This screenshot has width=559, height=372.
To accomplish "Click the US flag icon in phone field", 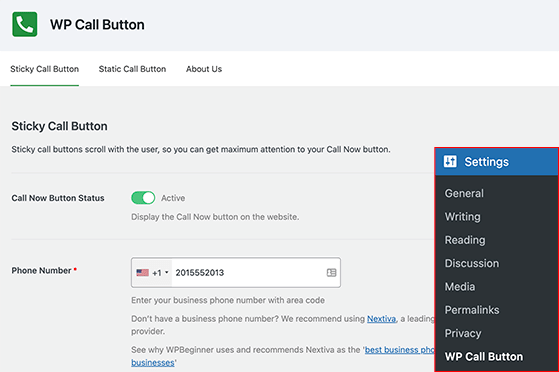I will click(x=143, y=273).
